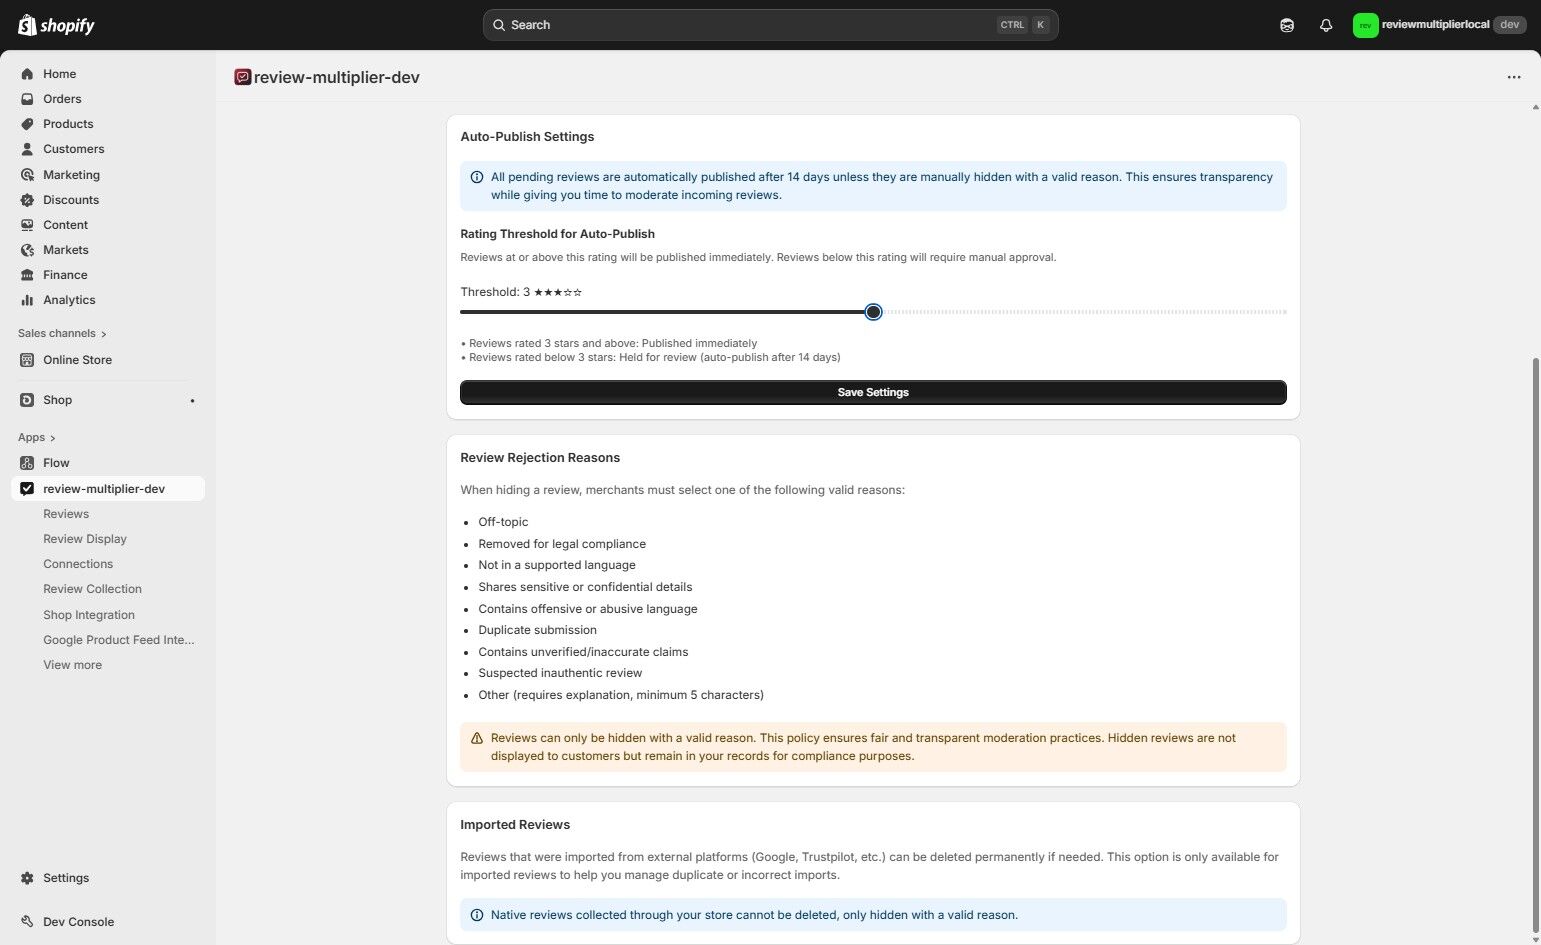Open the notifications bell
Image resolution: width=1541 pixels, height=945 pixels.
(x=1326, y=25)
